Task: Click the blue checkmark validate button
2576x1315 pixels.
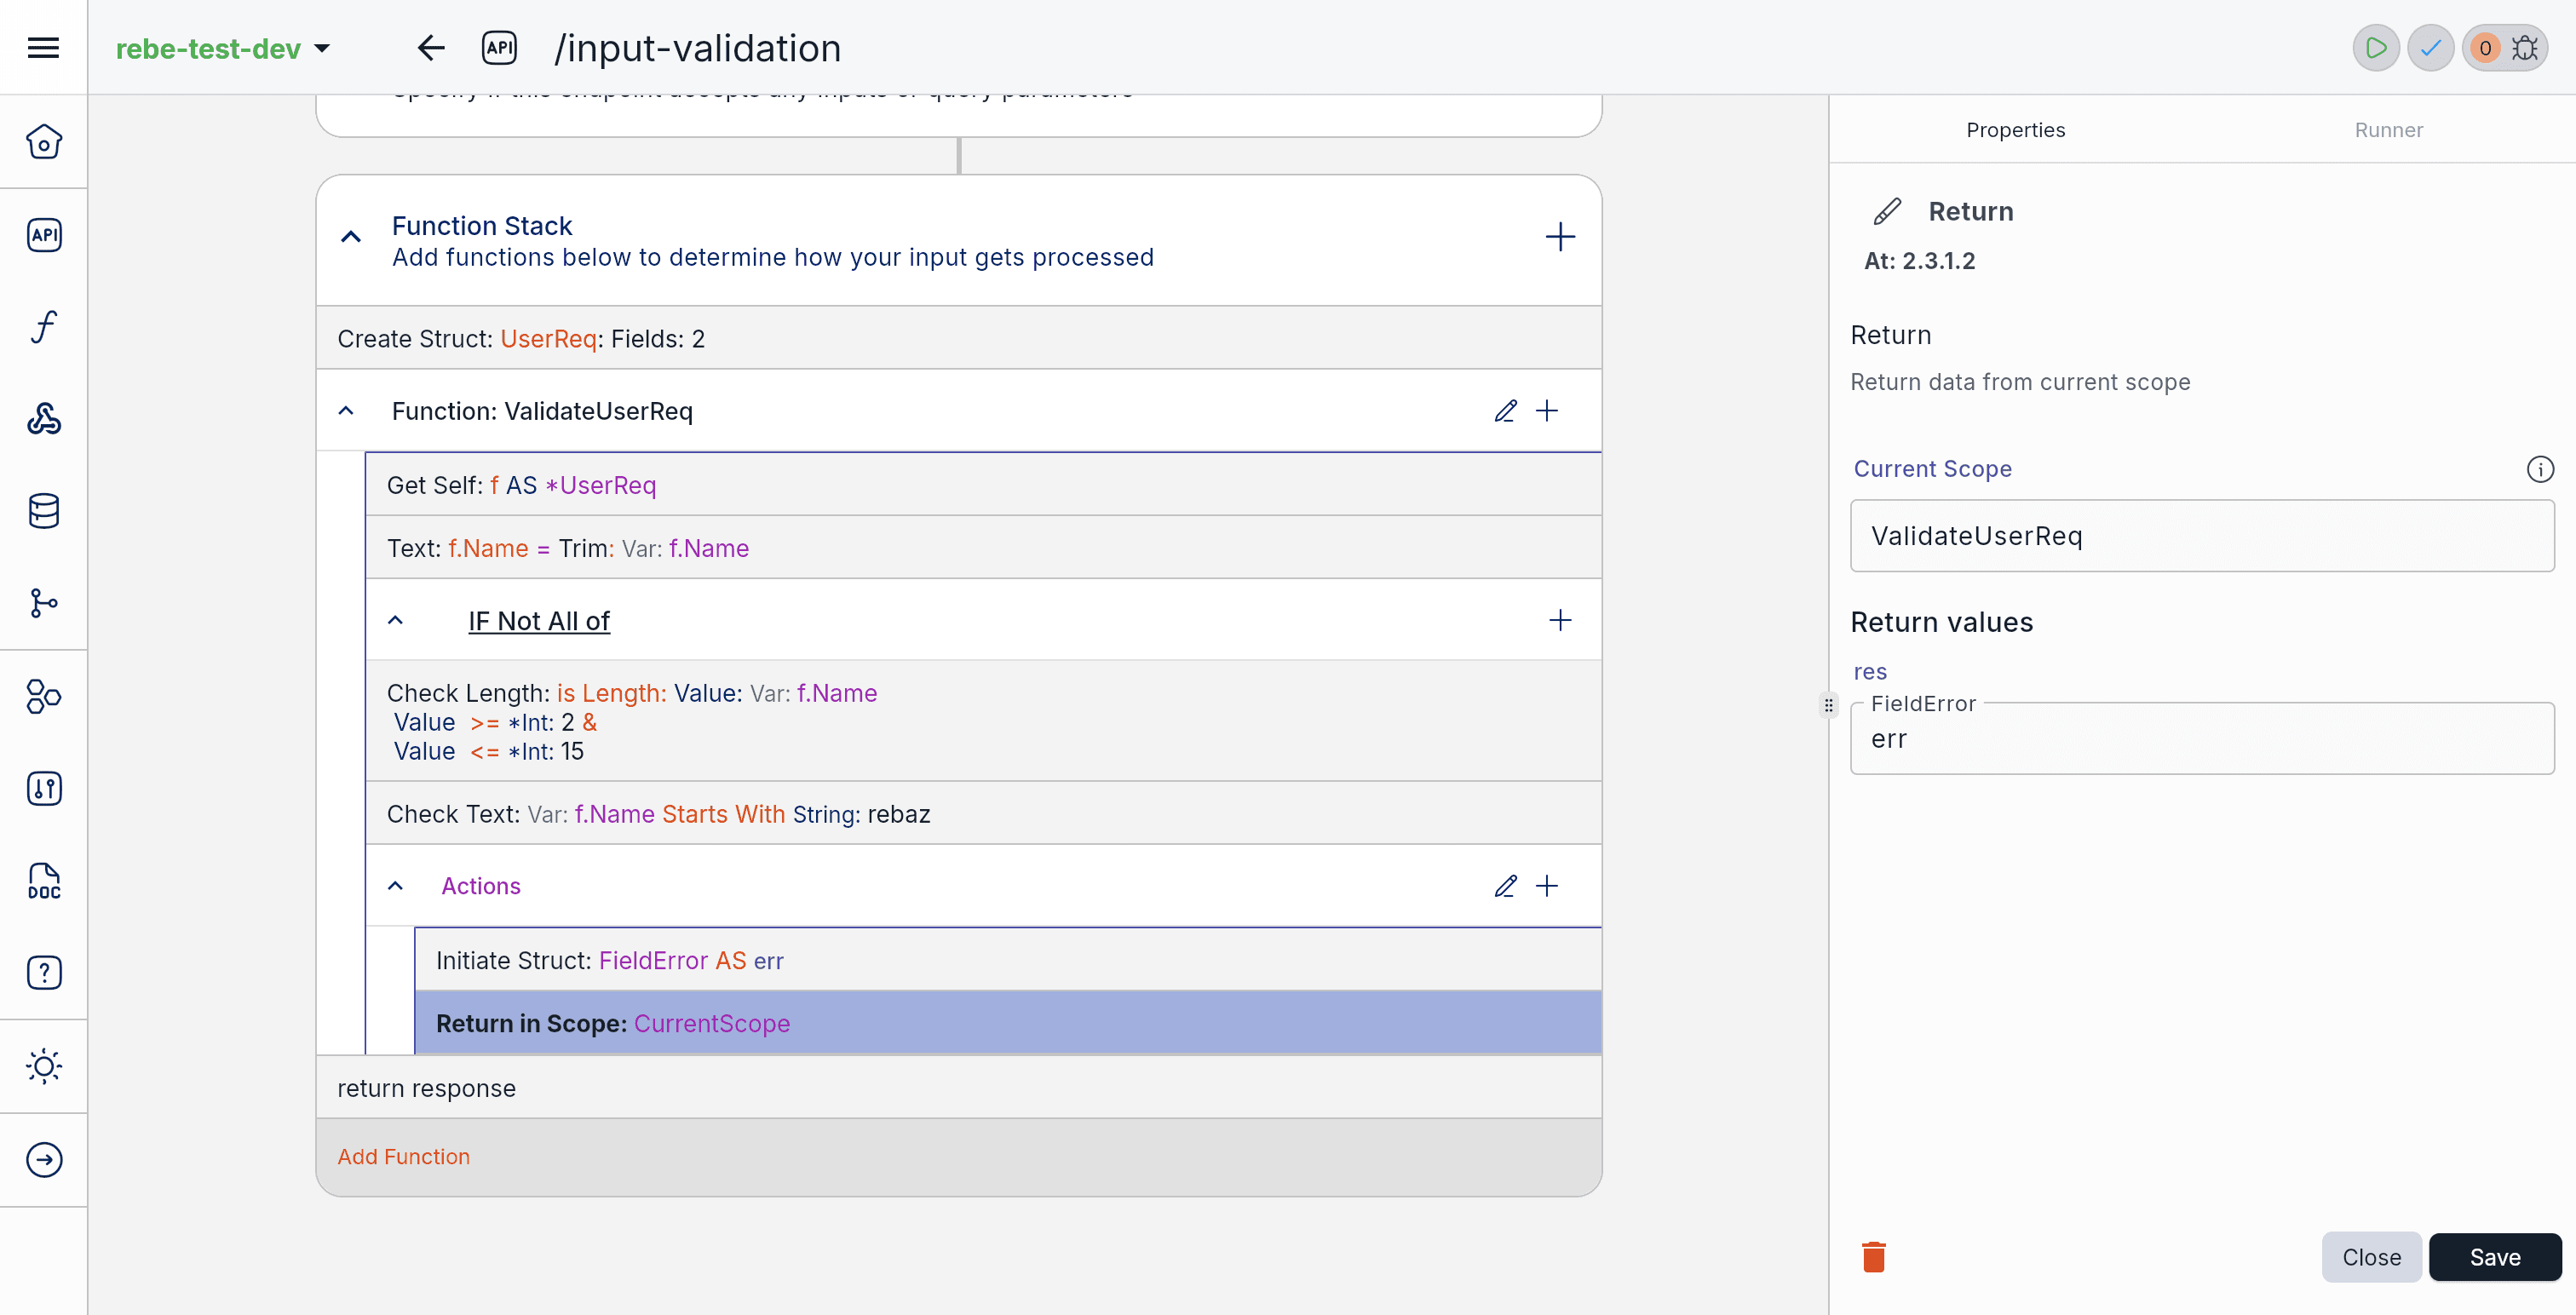Action: [2431, 48]
